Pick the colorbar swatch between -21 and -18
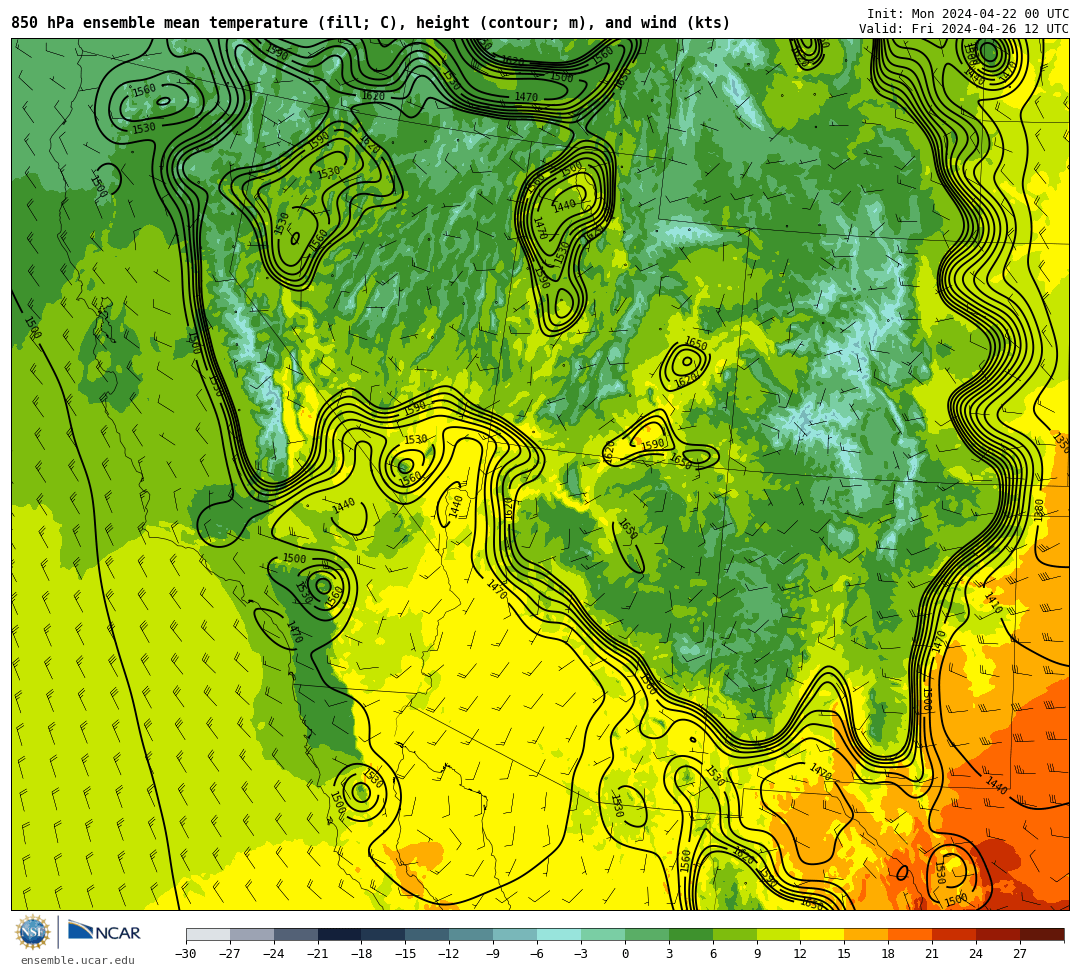The height and width of the screenshot is (973, 1080). click(x=340, y=934)
